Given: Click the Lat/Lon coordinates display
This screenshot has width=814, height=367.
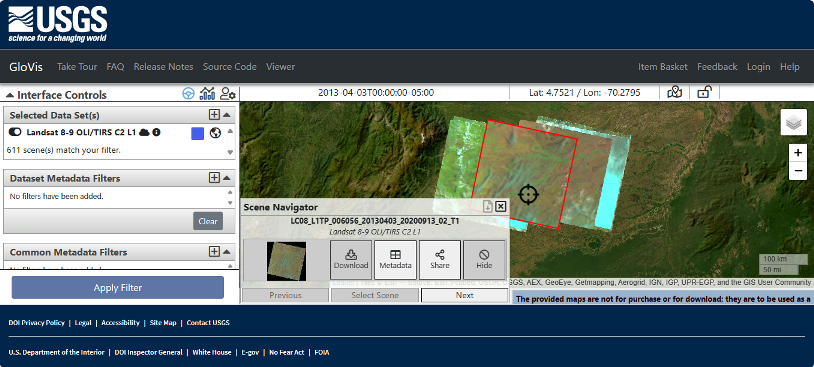Looking at the screenshot, I should point(585,93).
